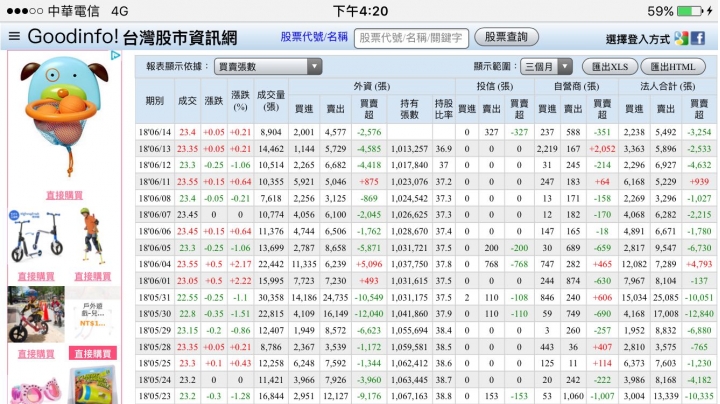The width and height of the screenshot is (720, 404).
Task: Open the 買賣張數 report basis dropdown
Action: pyautogui.click(x=268, y=67)
